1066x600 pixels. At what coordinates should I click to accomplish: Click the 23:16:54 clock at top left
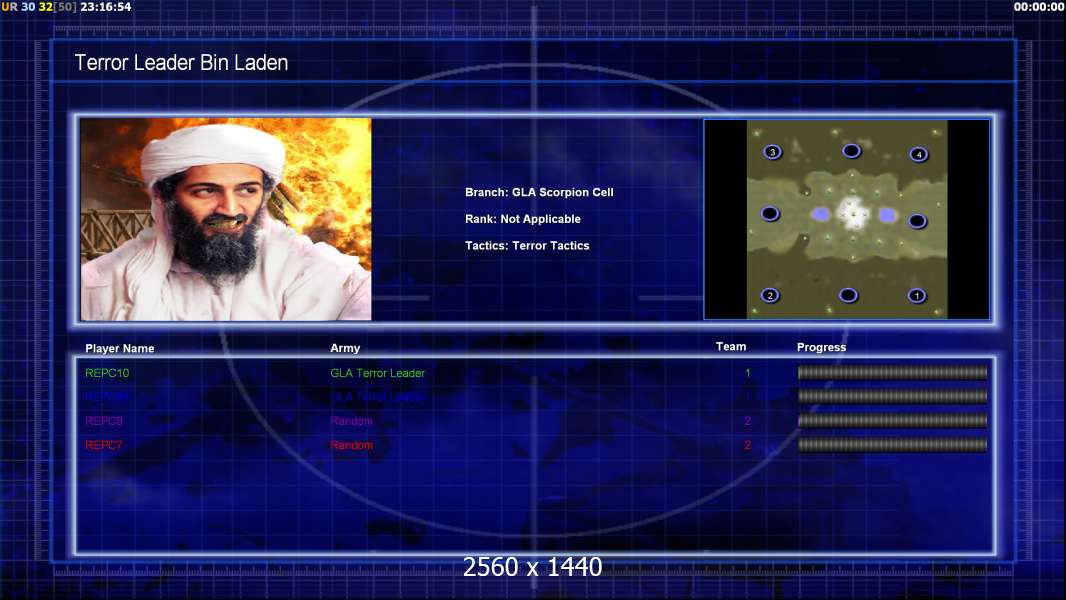coord(106,7)
